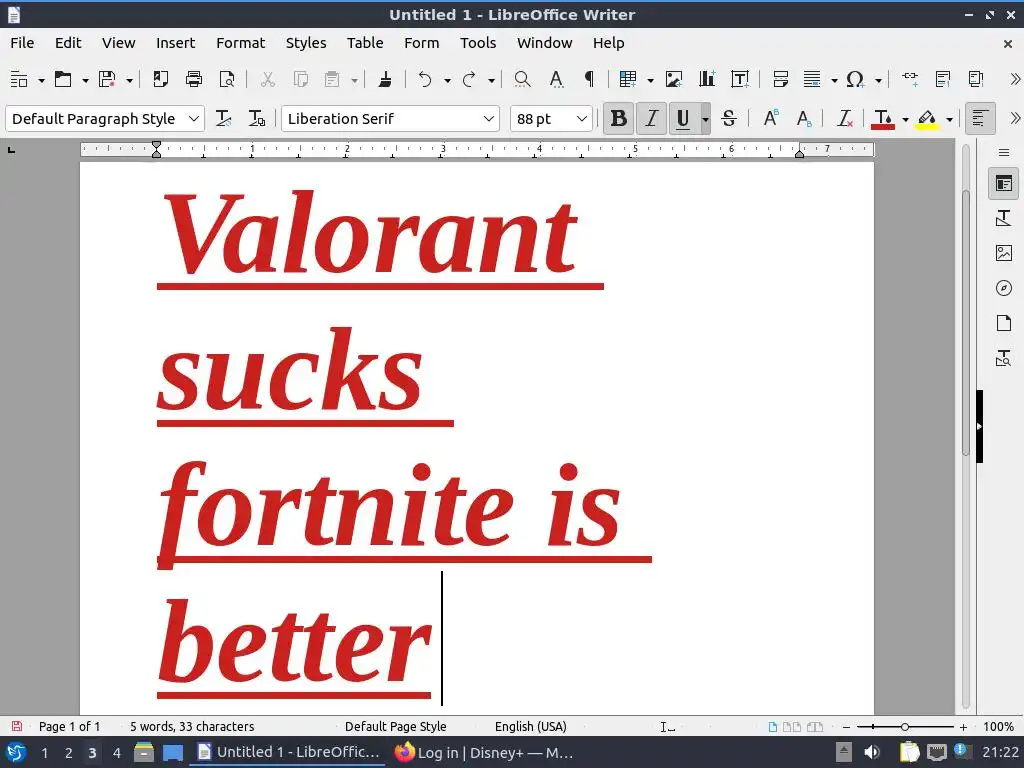This screenshot has height=768, width=1024.
Task: Expand Undo history dropdown arrow
Action: click(x=447, y=80)
